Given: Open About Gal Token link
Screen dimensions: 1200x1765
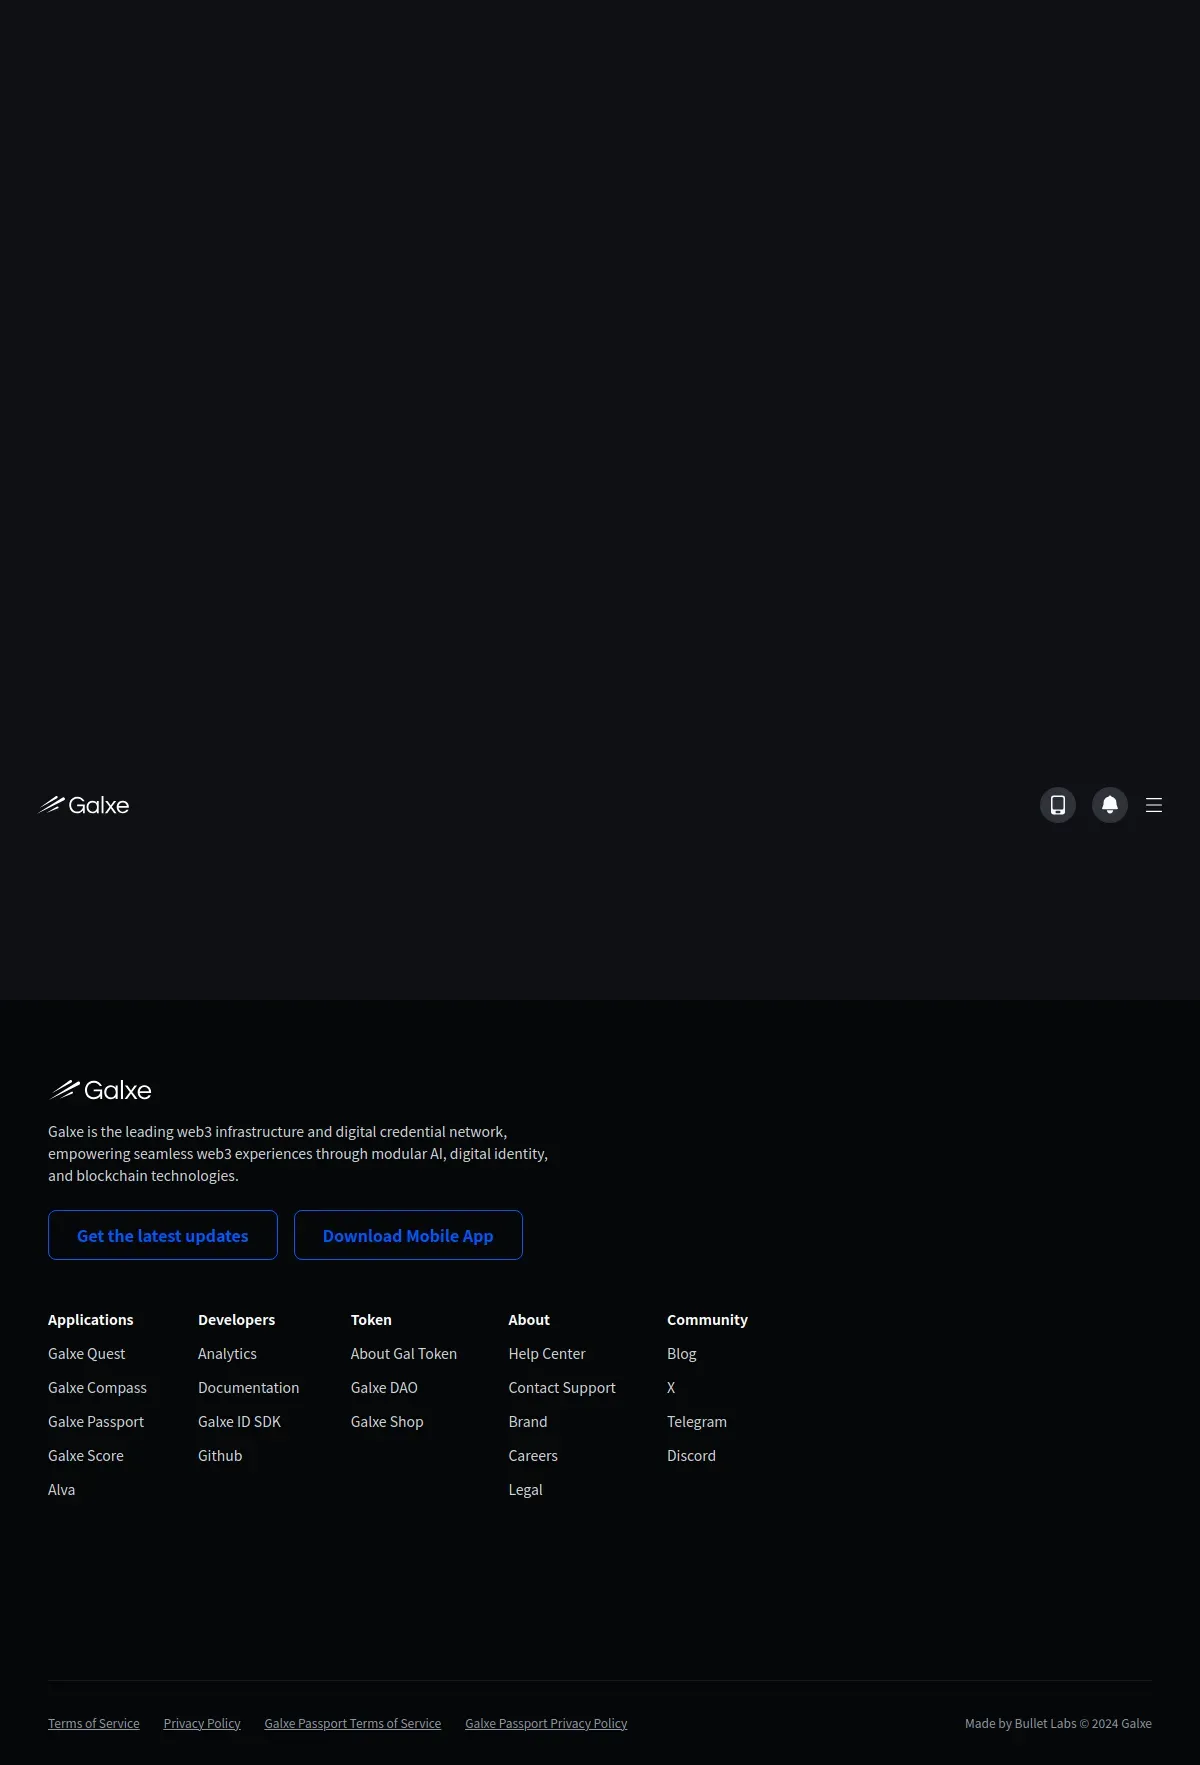Looking at the screenshot, I should (x=404, y=1354).
